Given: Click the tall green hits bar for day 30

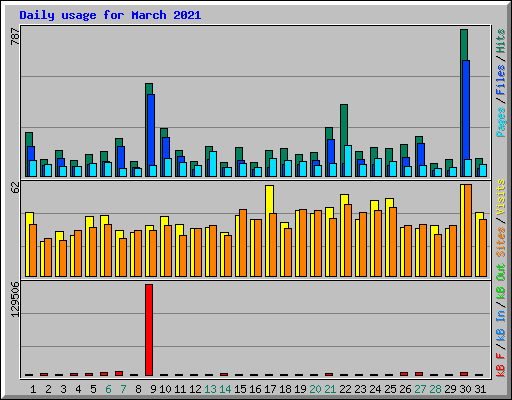Looking at the screenshot, I should point(464,45).
